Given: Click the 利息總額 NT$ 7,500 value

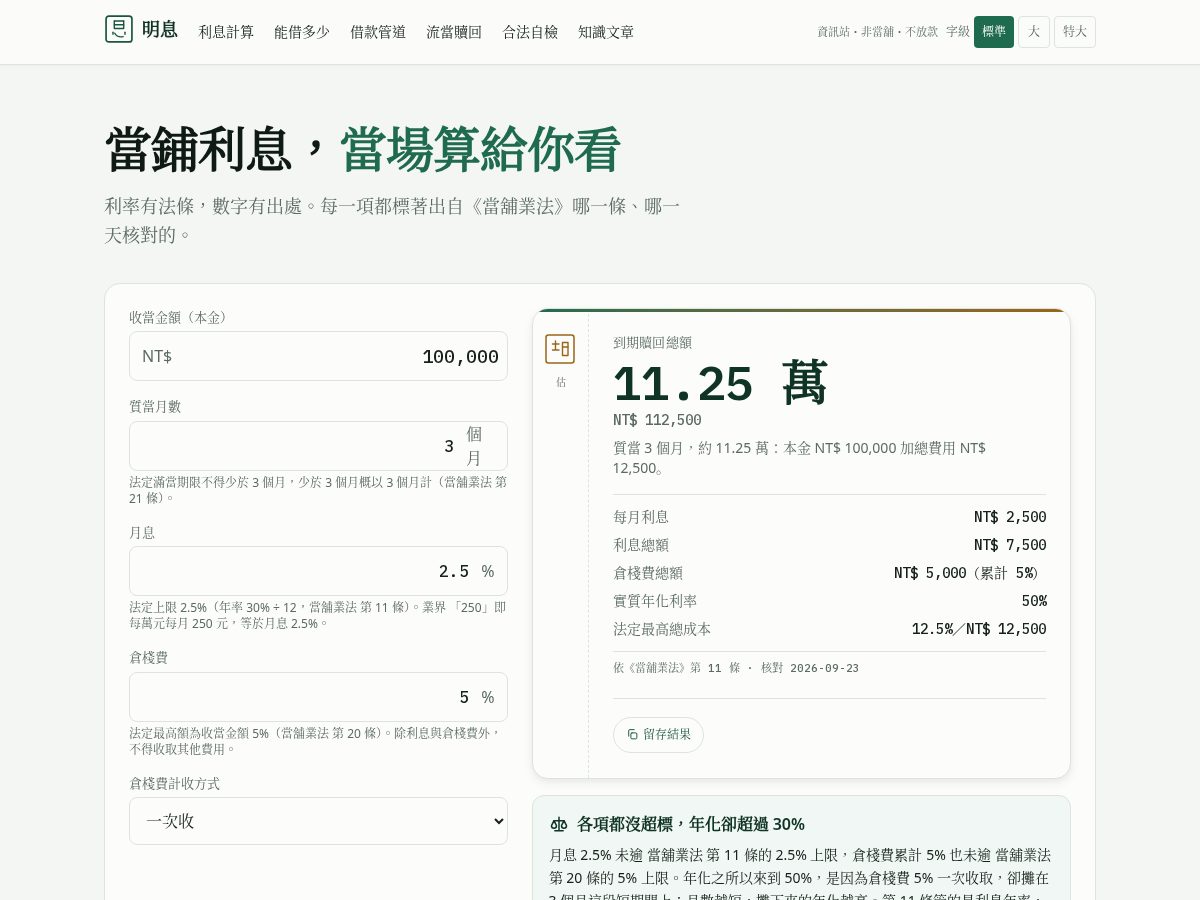Looking at the screenshot, I should pos(1010,545).
